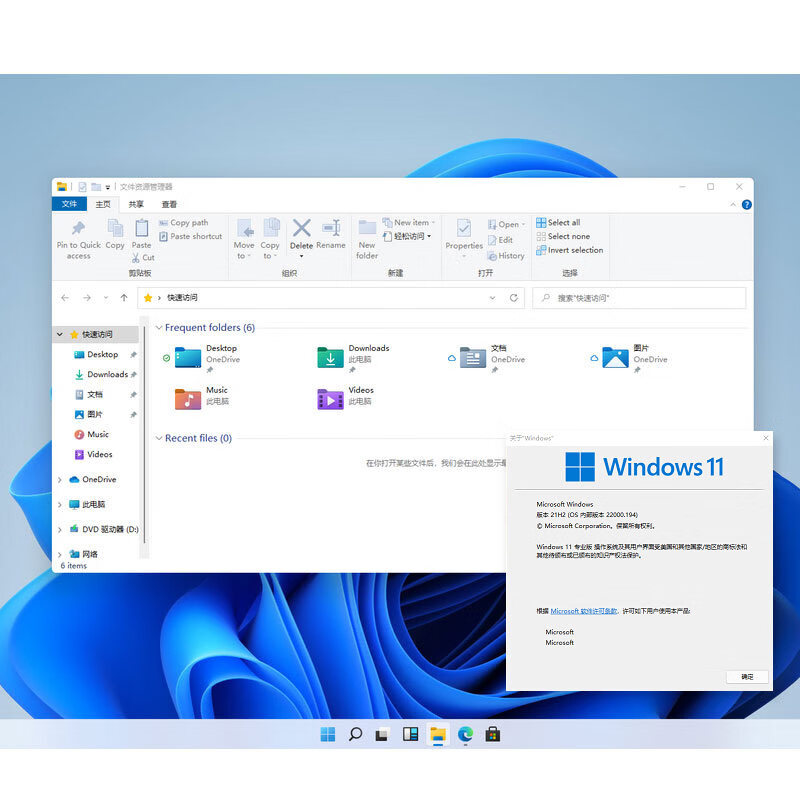The width and height of the screenshot is (800, 800).
Task: Click Select none in the ribbon
Action: tap(564, 237)
